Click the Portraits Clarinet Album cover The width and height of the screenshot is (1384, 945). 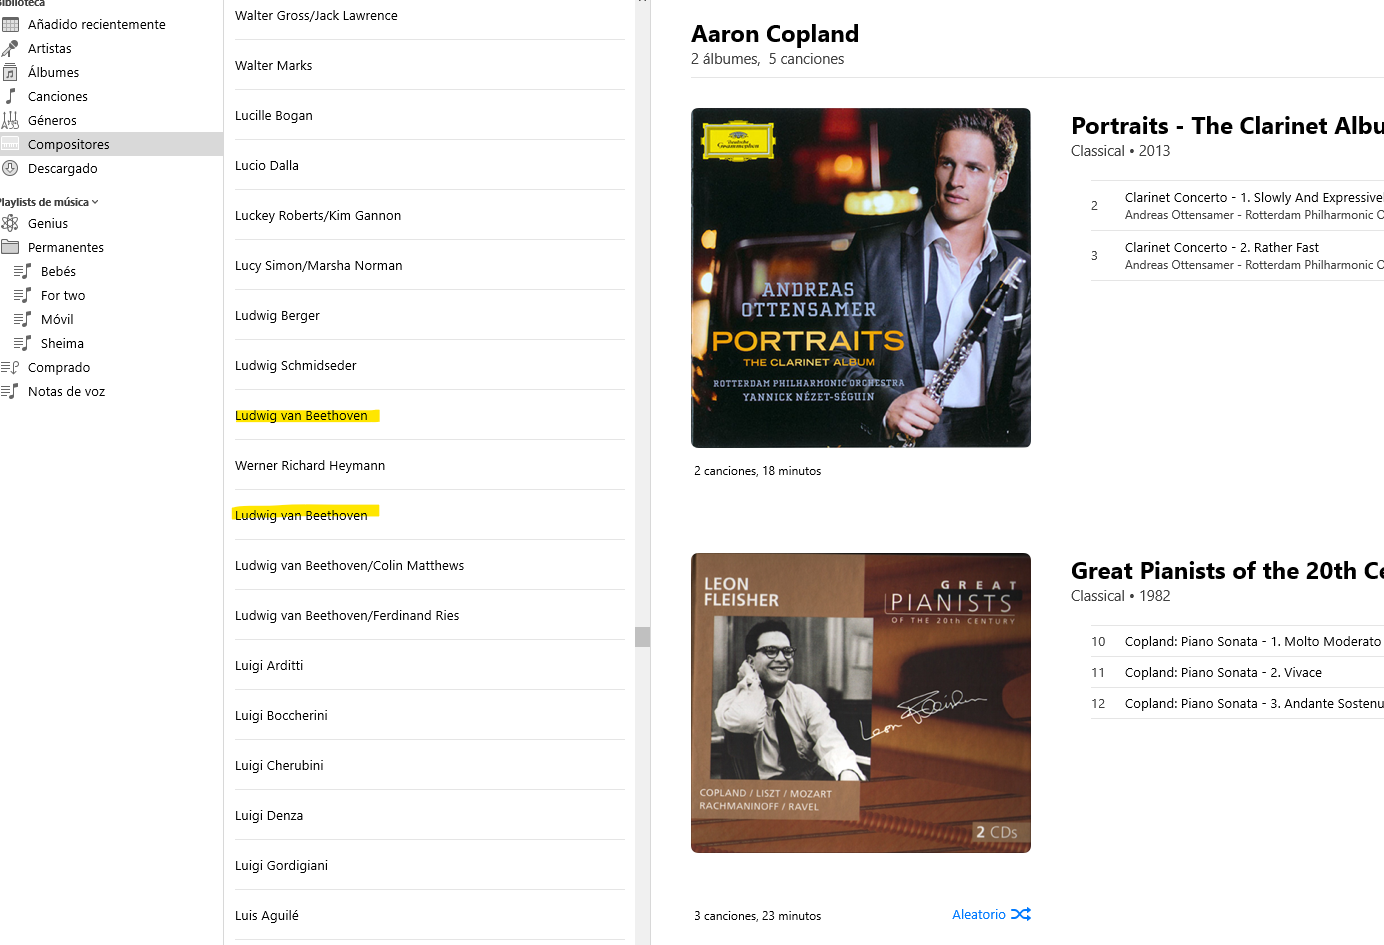tap(860, 277)
